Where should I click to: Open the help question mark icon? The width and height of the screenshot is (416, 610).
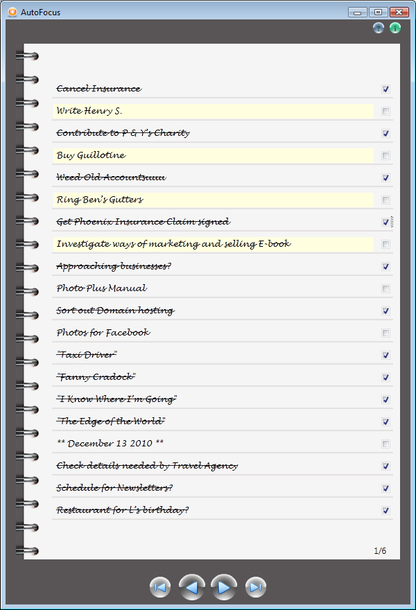click(379, 28)
